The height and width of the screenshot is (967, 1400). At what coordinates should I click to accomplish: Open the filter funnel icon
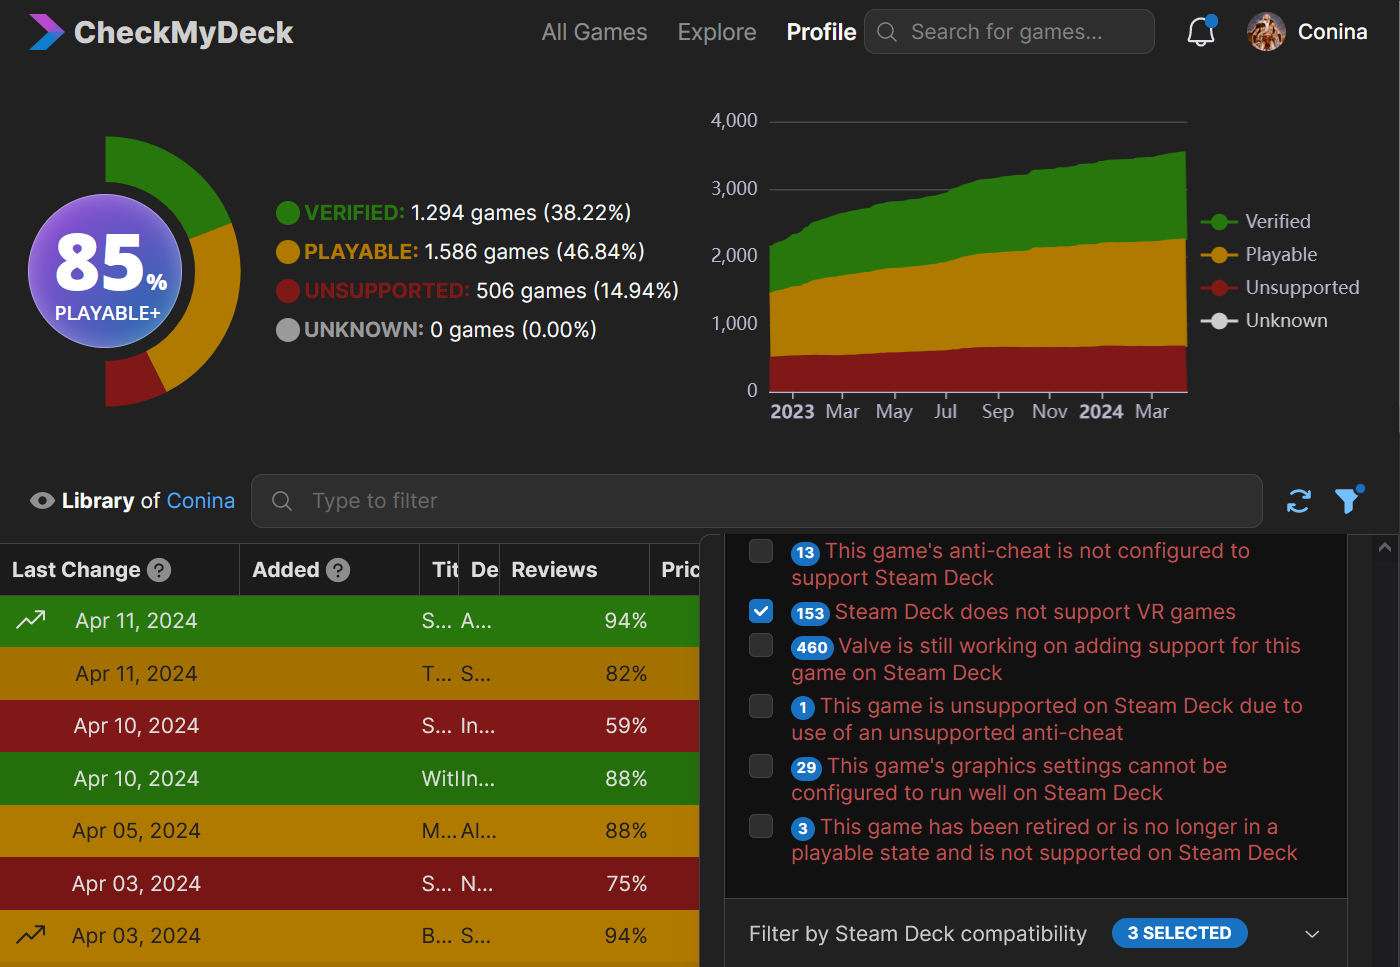coord(1348,499)
